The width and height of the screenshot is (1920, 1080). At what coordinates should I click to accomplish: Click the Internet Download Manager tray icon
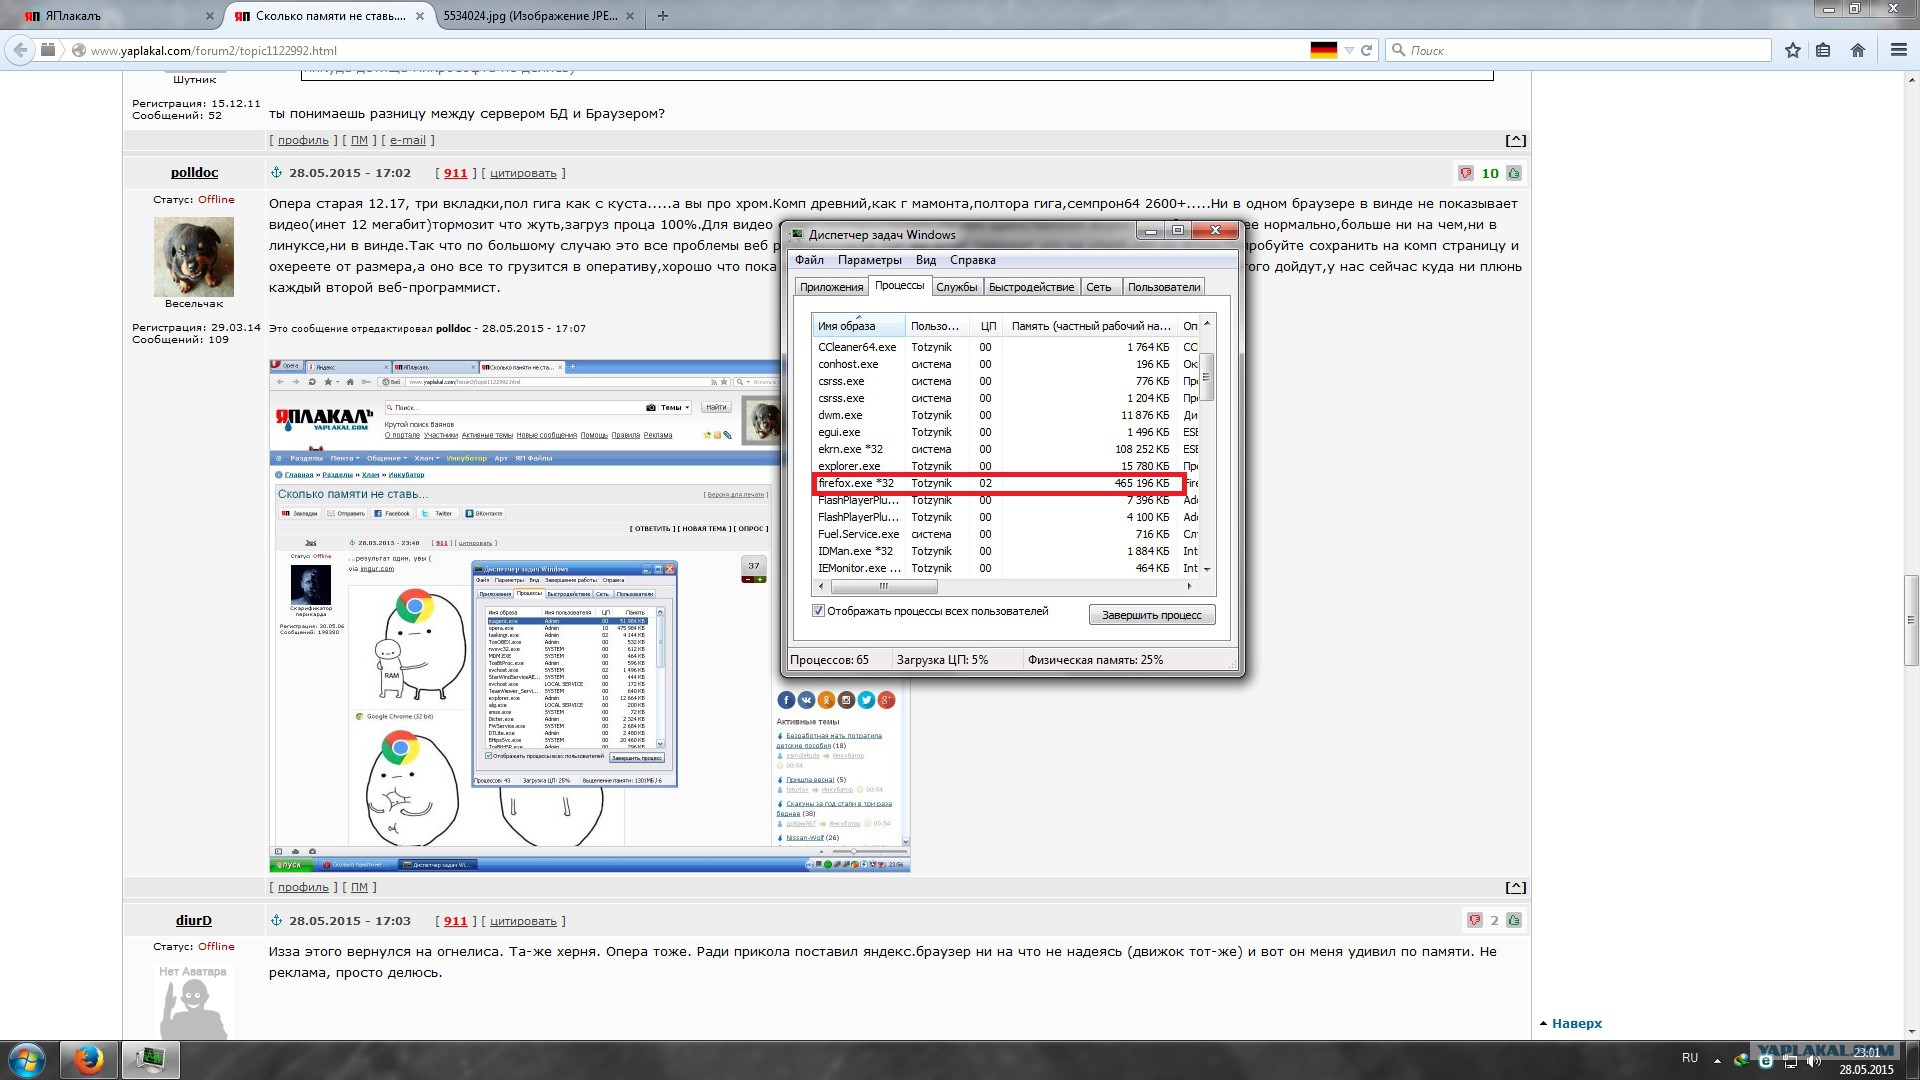(x=1742, y=1061)
